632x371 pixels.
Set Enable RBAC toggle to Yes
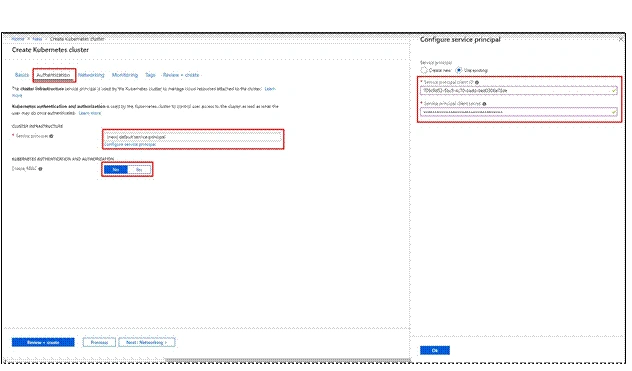click(x=139, y=170)
